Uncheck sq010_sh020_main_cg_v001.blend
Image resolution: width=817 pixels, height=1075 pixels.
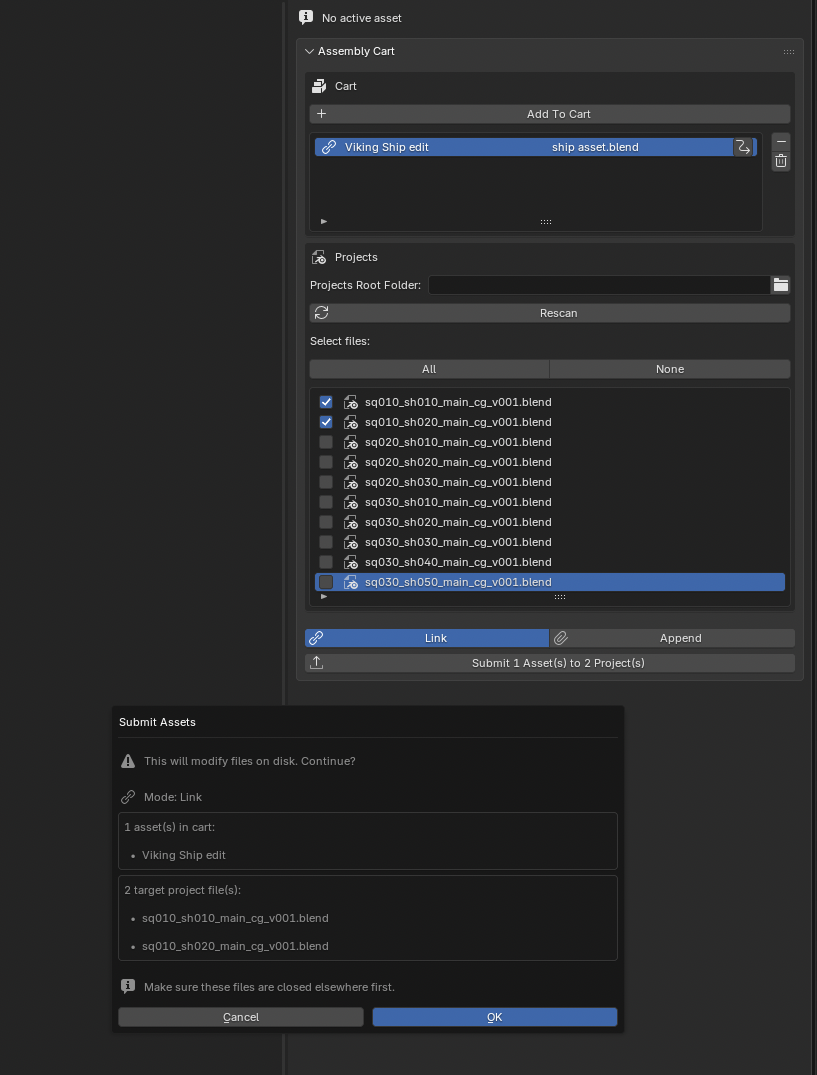pyautogui.click(x=326, y=422)
